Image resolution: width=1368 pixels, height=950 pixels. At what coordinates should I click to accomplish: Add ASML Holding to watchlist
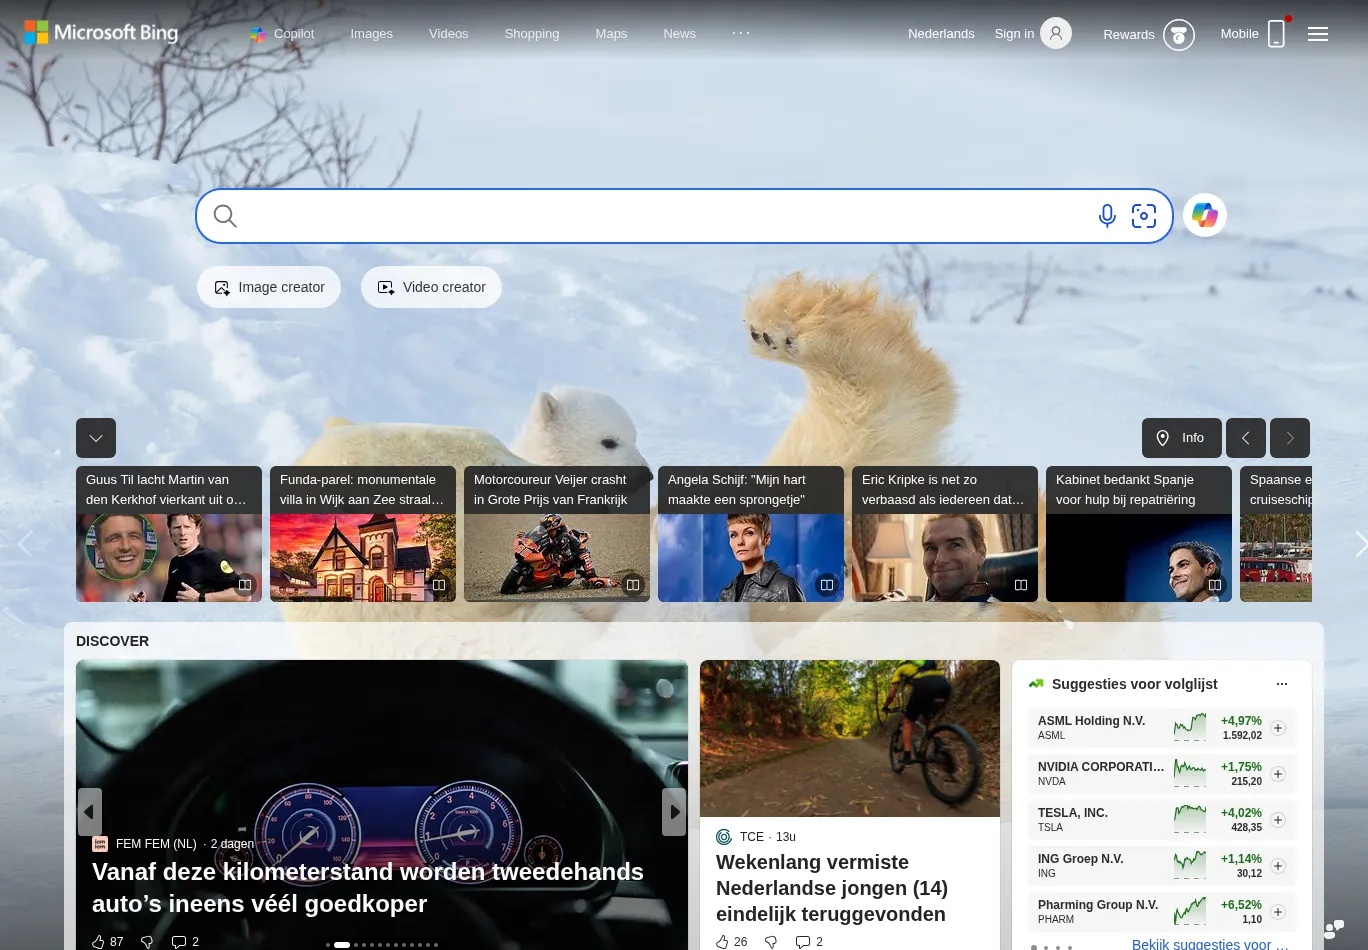(1278, 728)
